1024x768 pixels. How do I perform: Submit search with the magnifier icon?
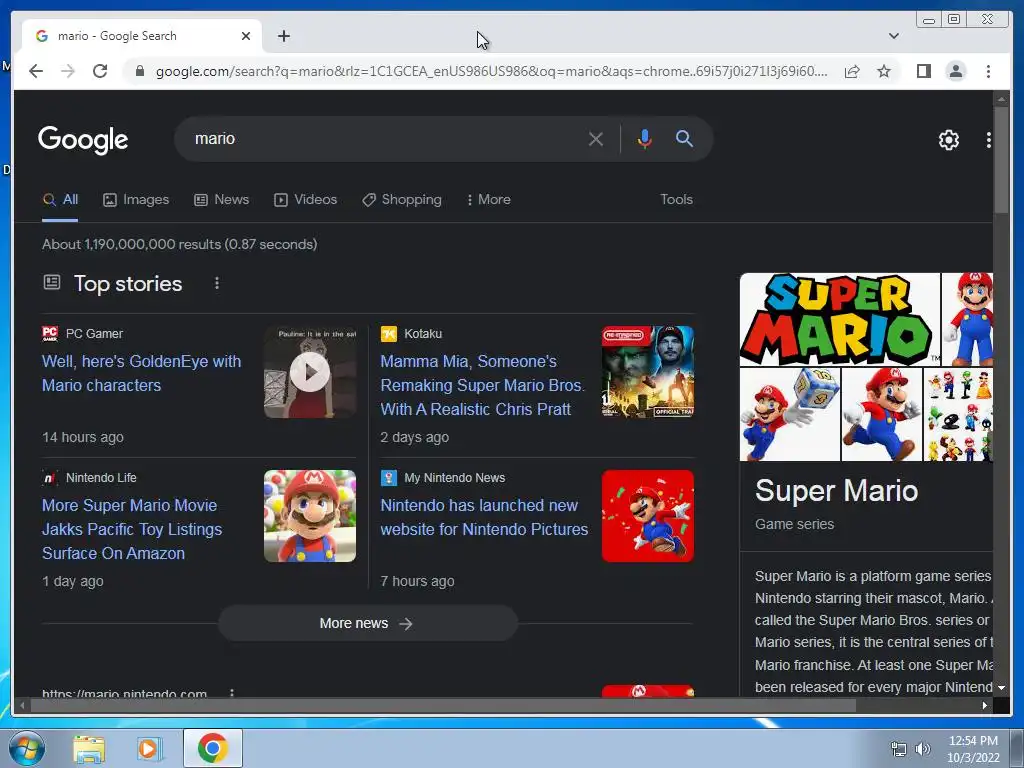[684, 138]
